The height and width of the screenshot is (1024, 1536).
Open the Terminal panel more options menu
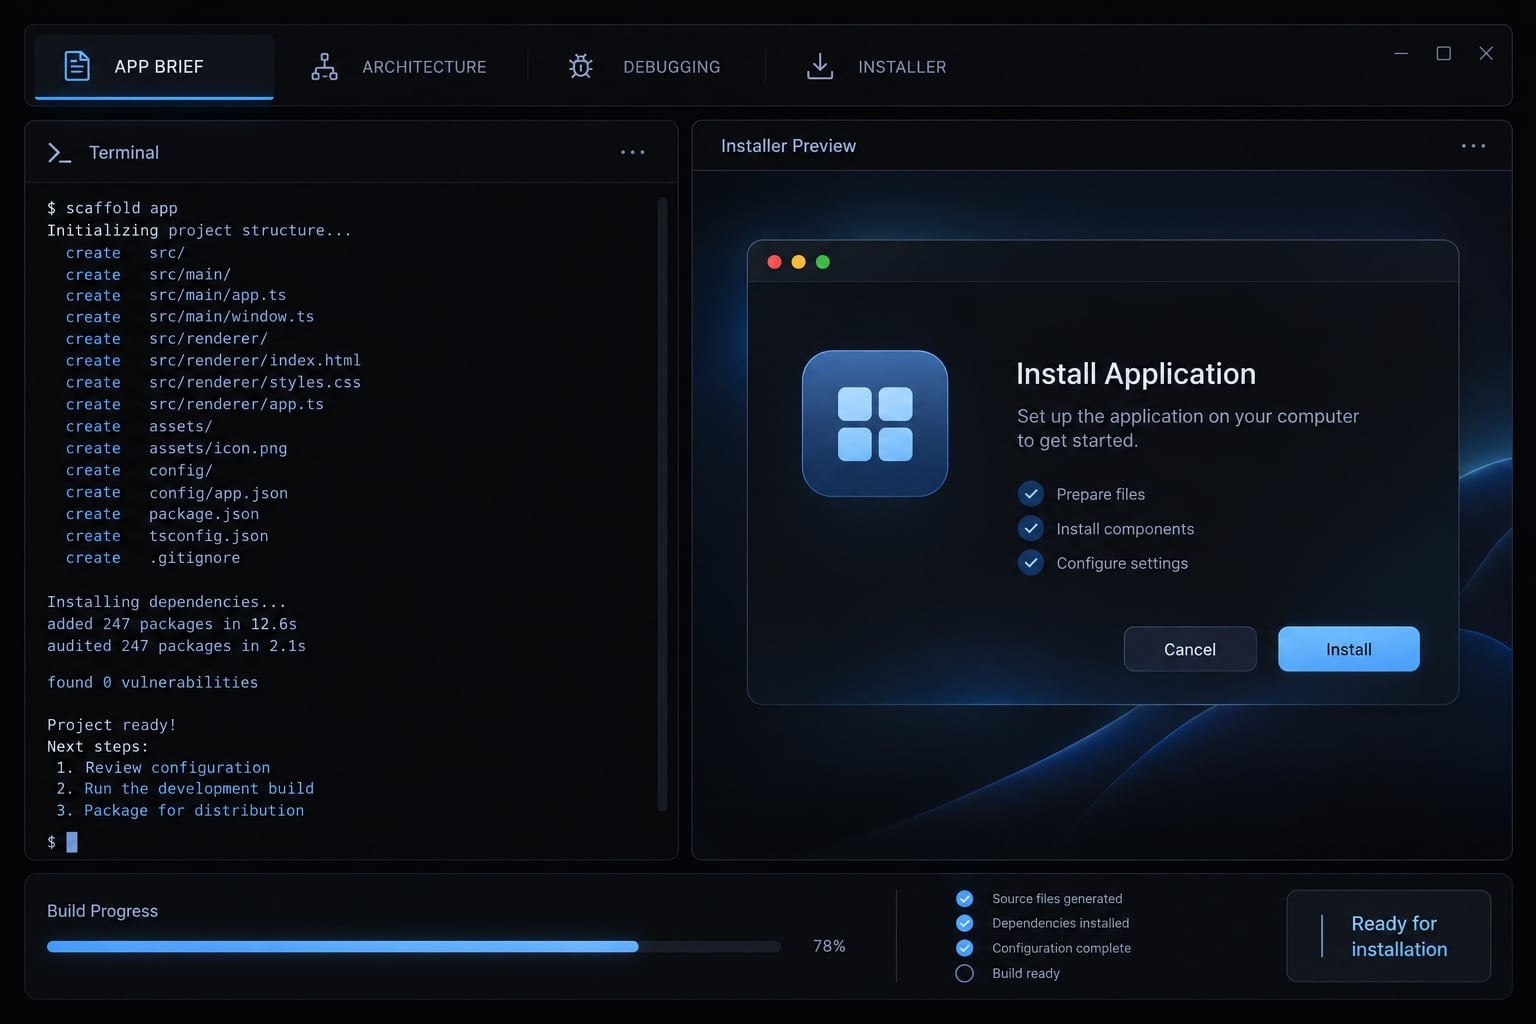pyautogui.click(x=633, y=152)
